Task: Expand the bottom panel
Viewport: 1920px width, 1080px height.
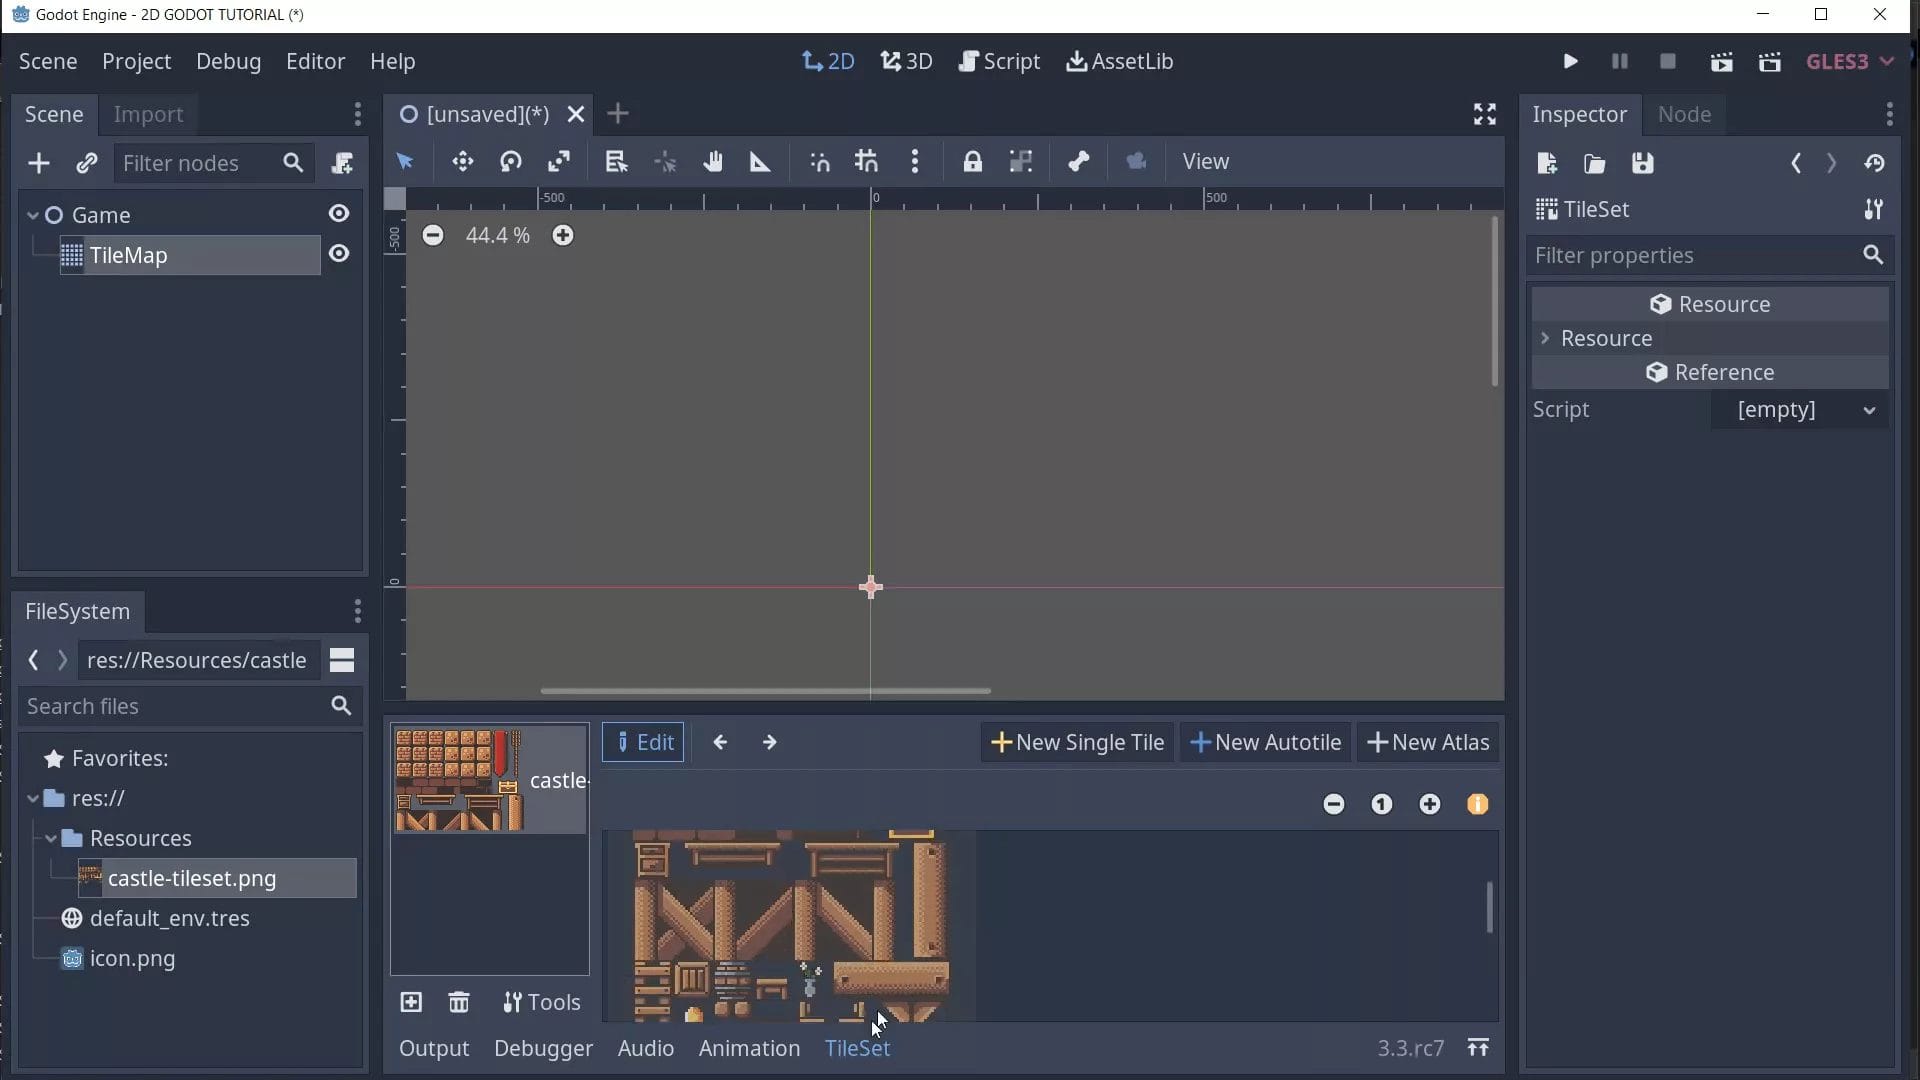Action: 1478,1047
